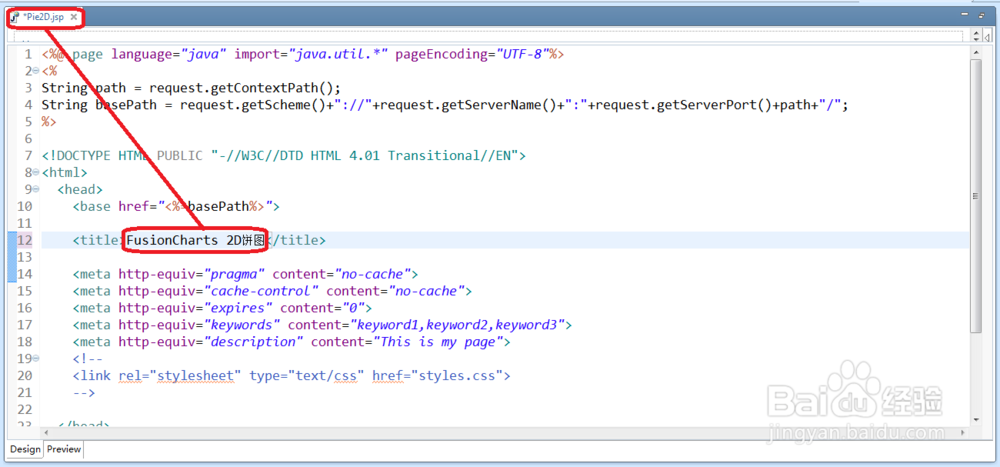Close the Pie2D.jsp tab
This screenshot has height=467, width=1000.
click(73, 18)
